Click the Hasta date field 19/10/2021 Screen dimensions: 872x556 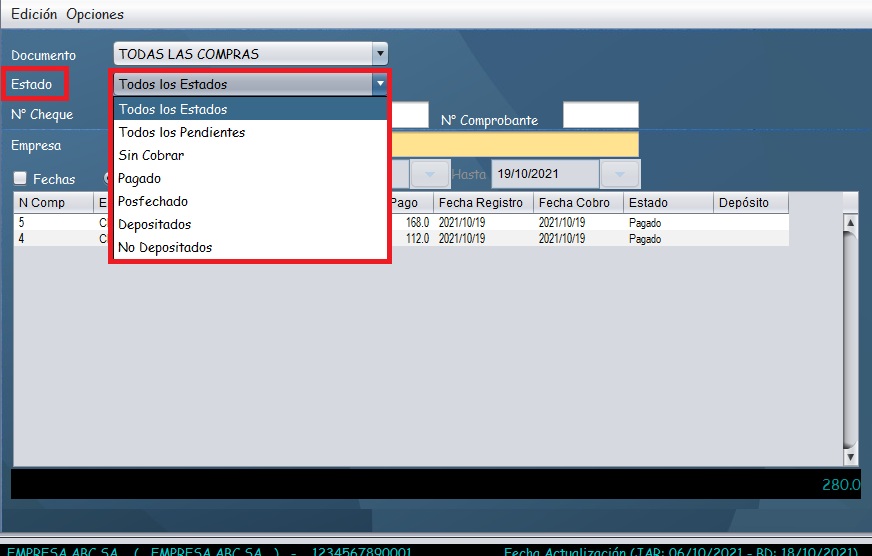(545, 174)
